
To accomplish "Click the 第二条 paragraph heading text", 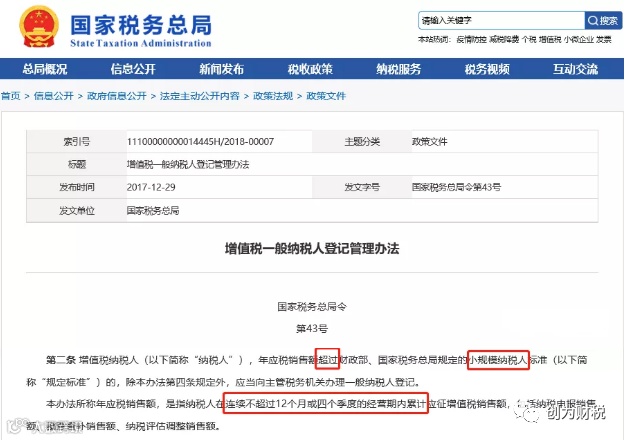I will tap(61, 360).
